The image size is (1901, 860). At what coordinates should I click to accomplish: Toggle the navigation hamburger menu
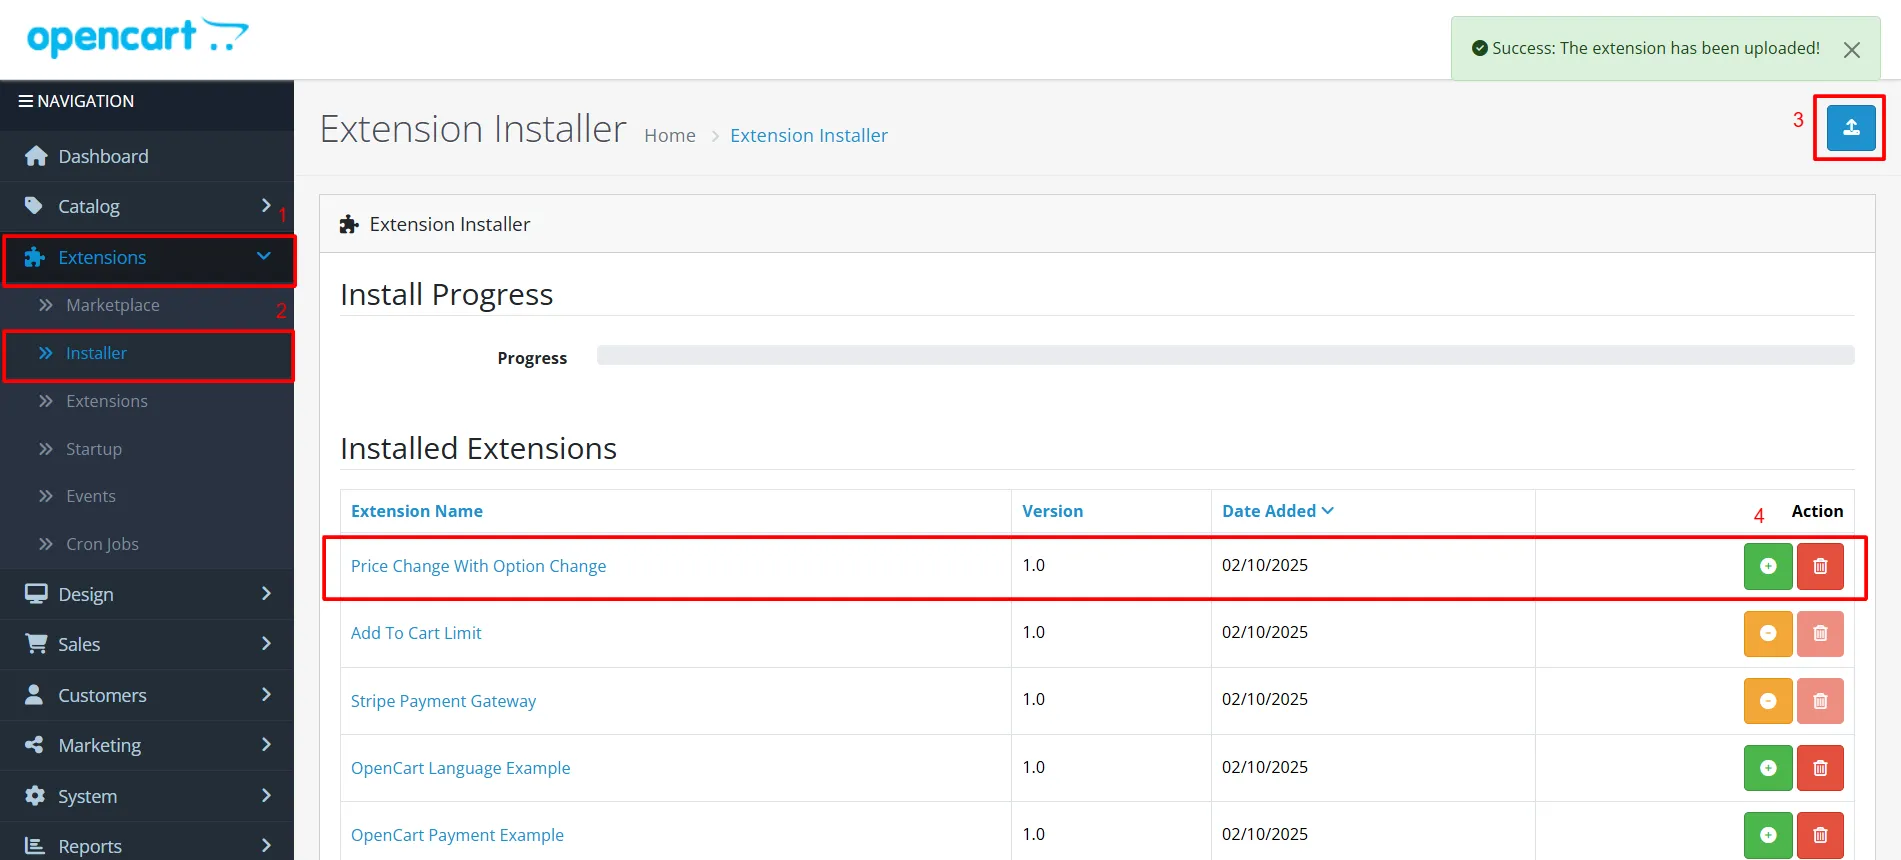[26, 101]
